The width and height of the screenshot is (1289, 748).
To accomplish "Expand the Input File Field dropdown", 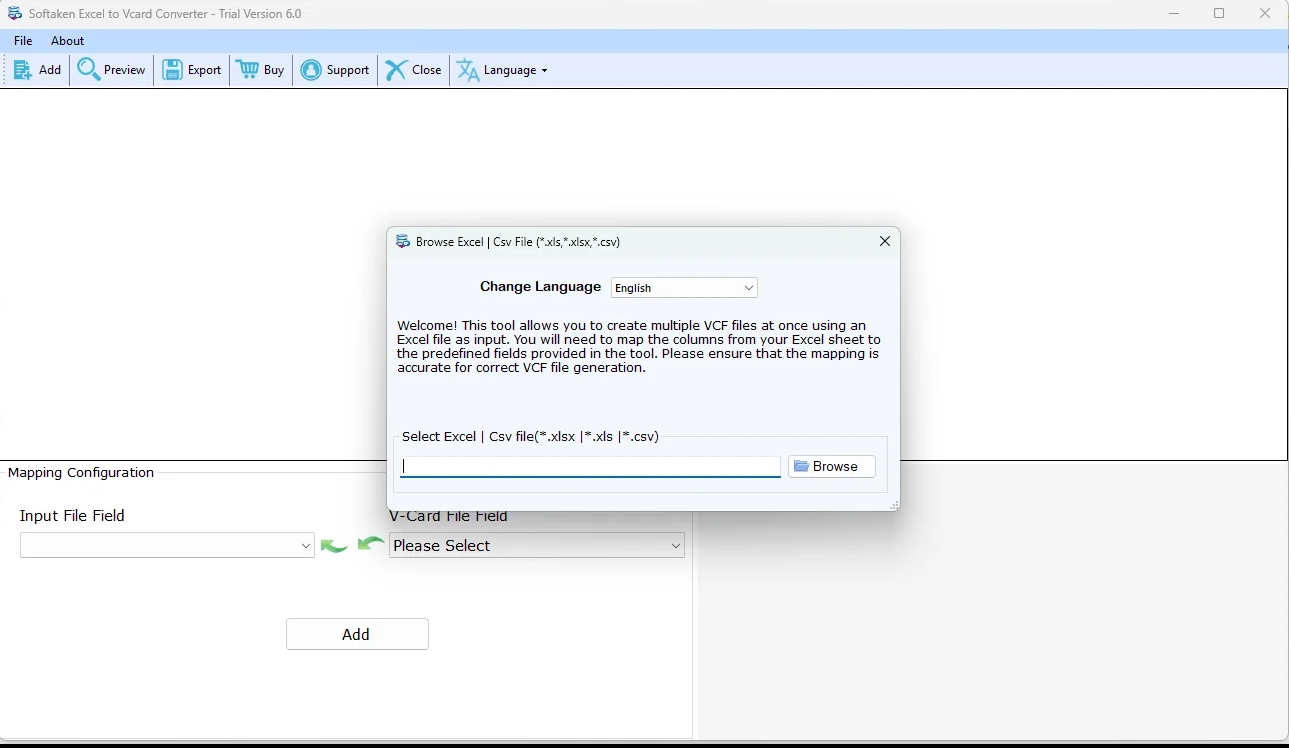I will (167, 545).
